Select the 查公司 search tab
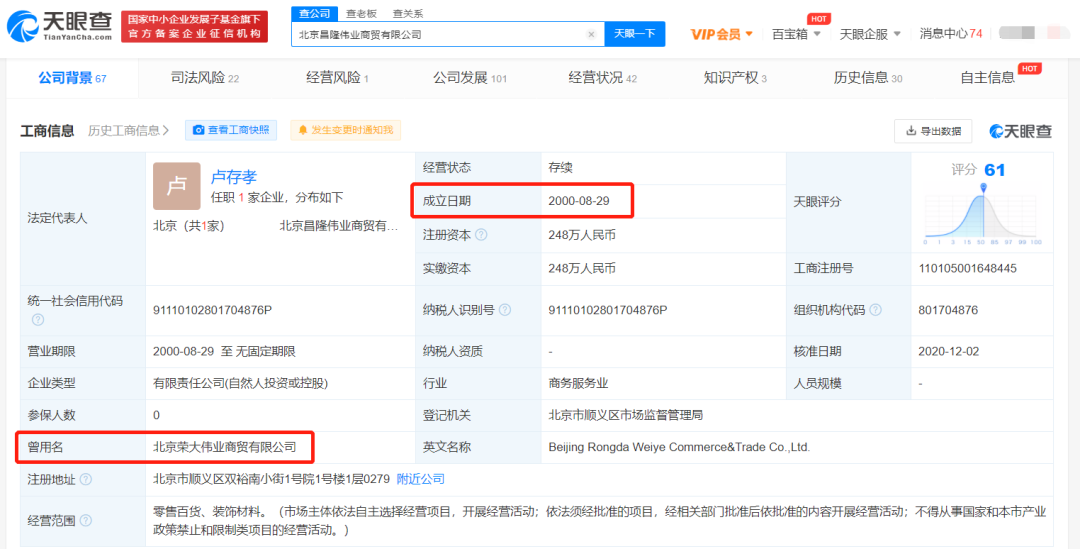Viewport: 1080px width, 549px height. coord(315,13)
